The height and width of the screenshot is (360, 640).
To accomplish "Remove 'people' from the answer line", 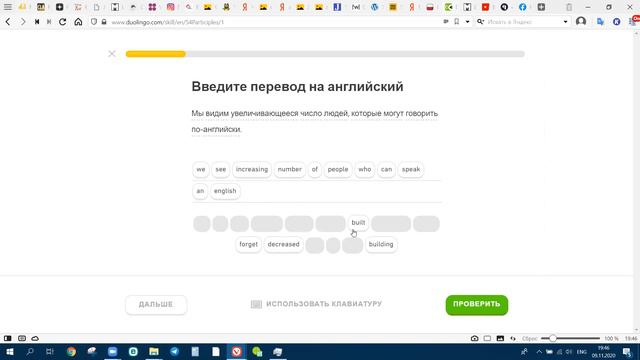I will click(x=338, y=169).
